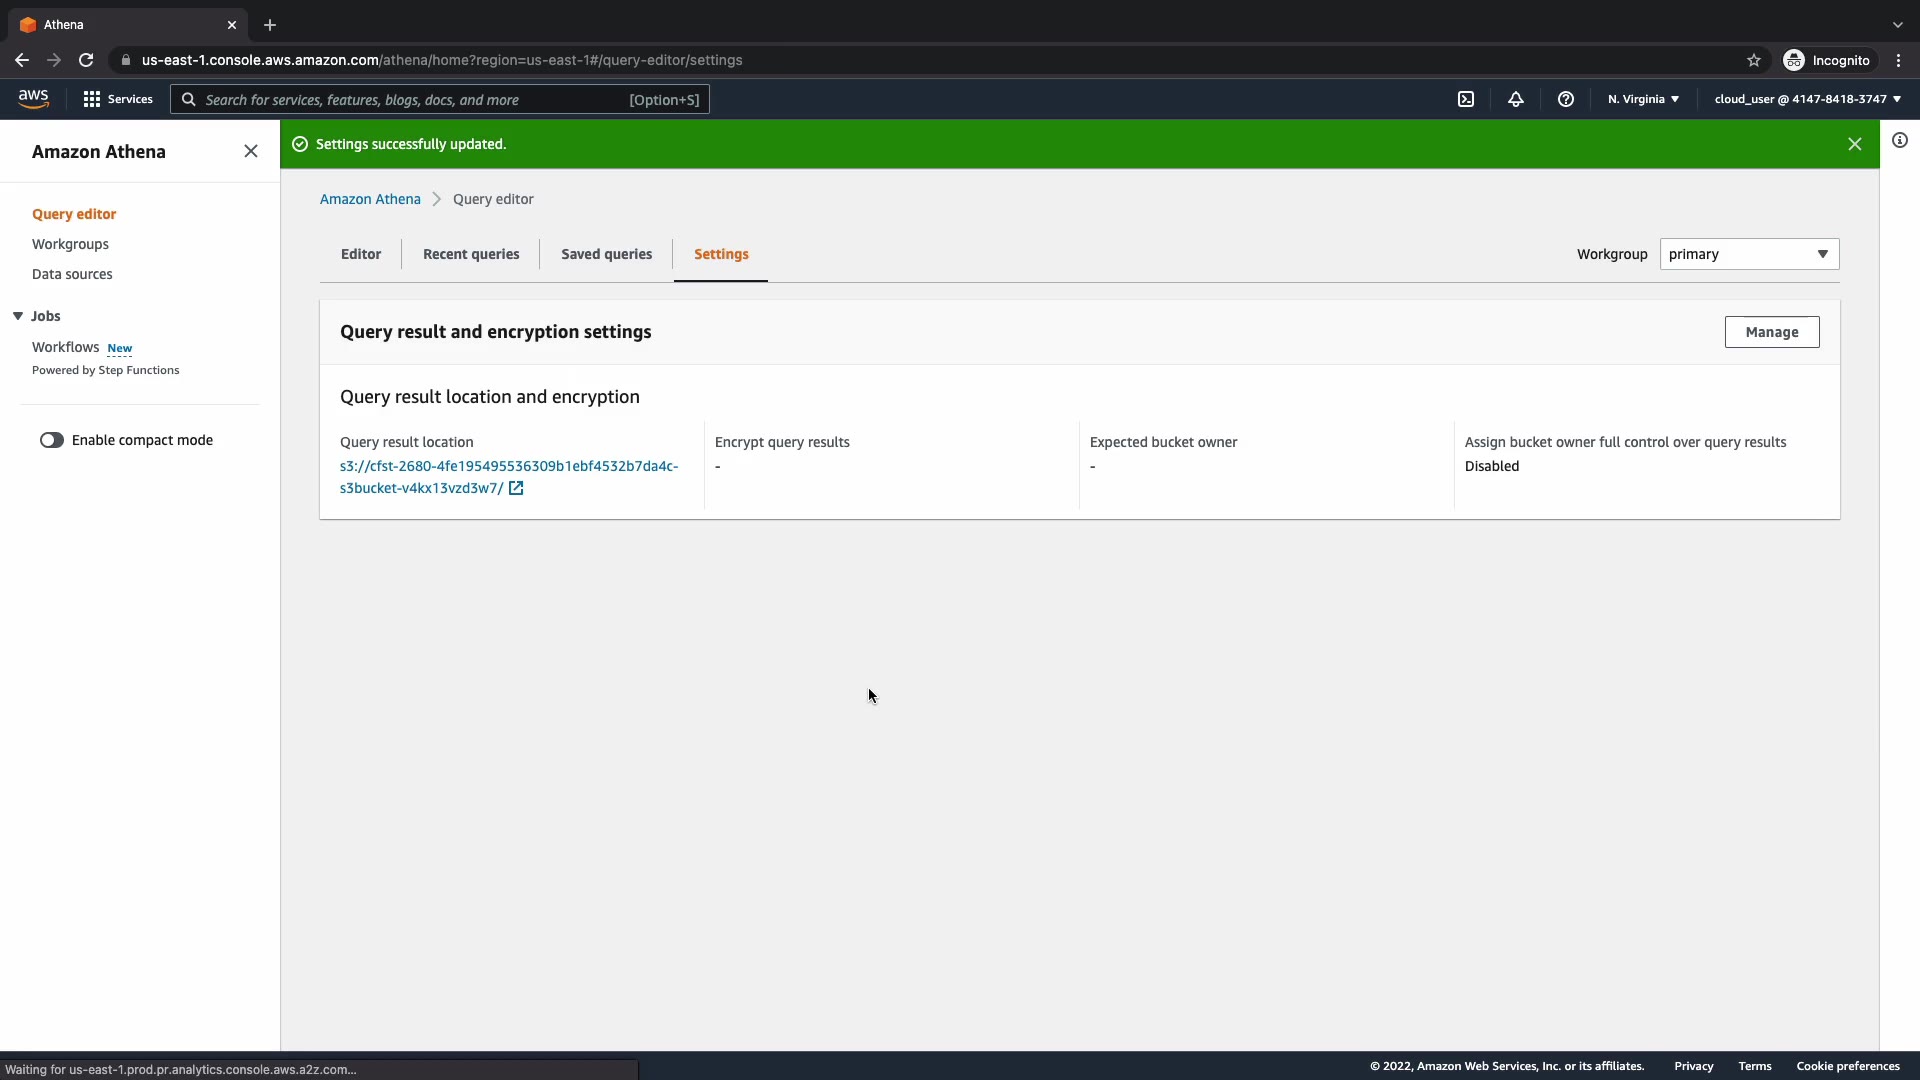Open AWS CloudShell icon in top bar
This screenshot has height=1080, width=1920.
1466,99
